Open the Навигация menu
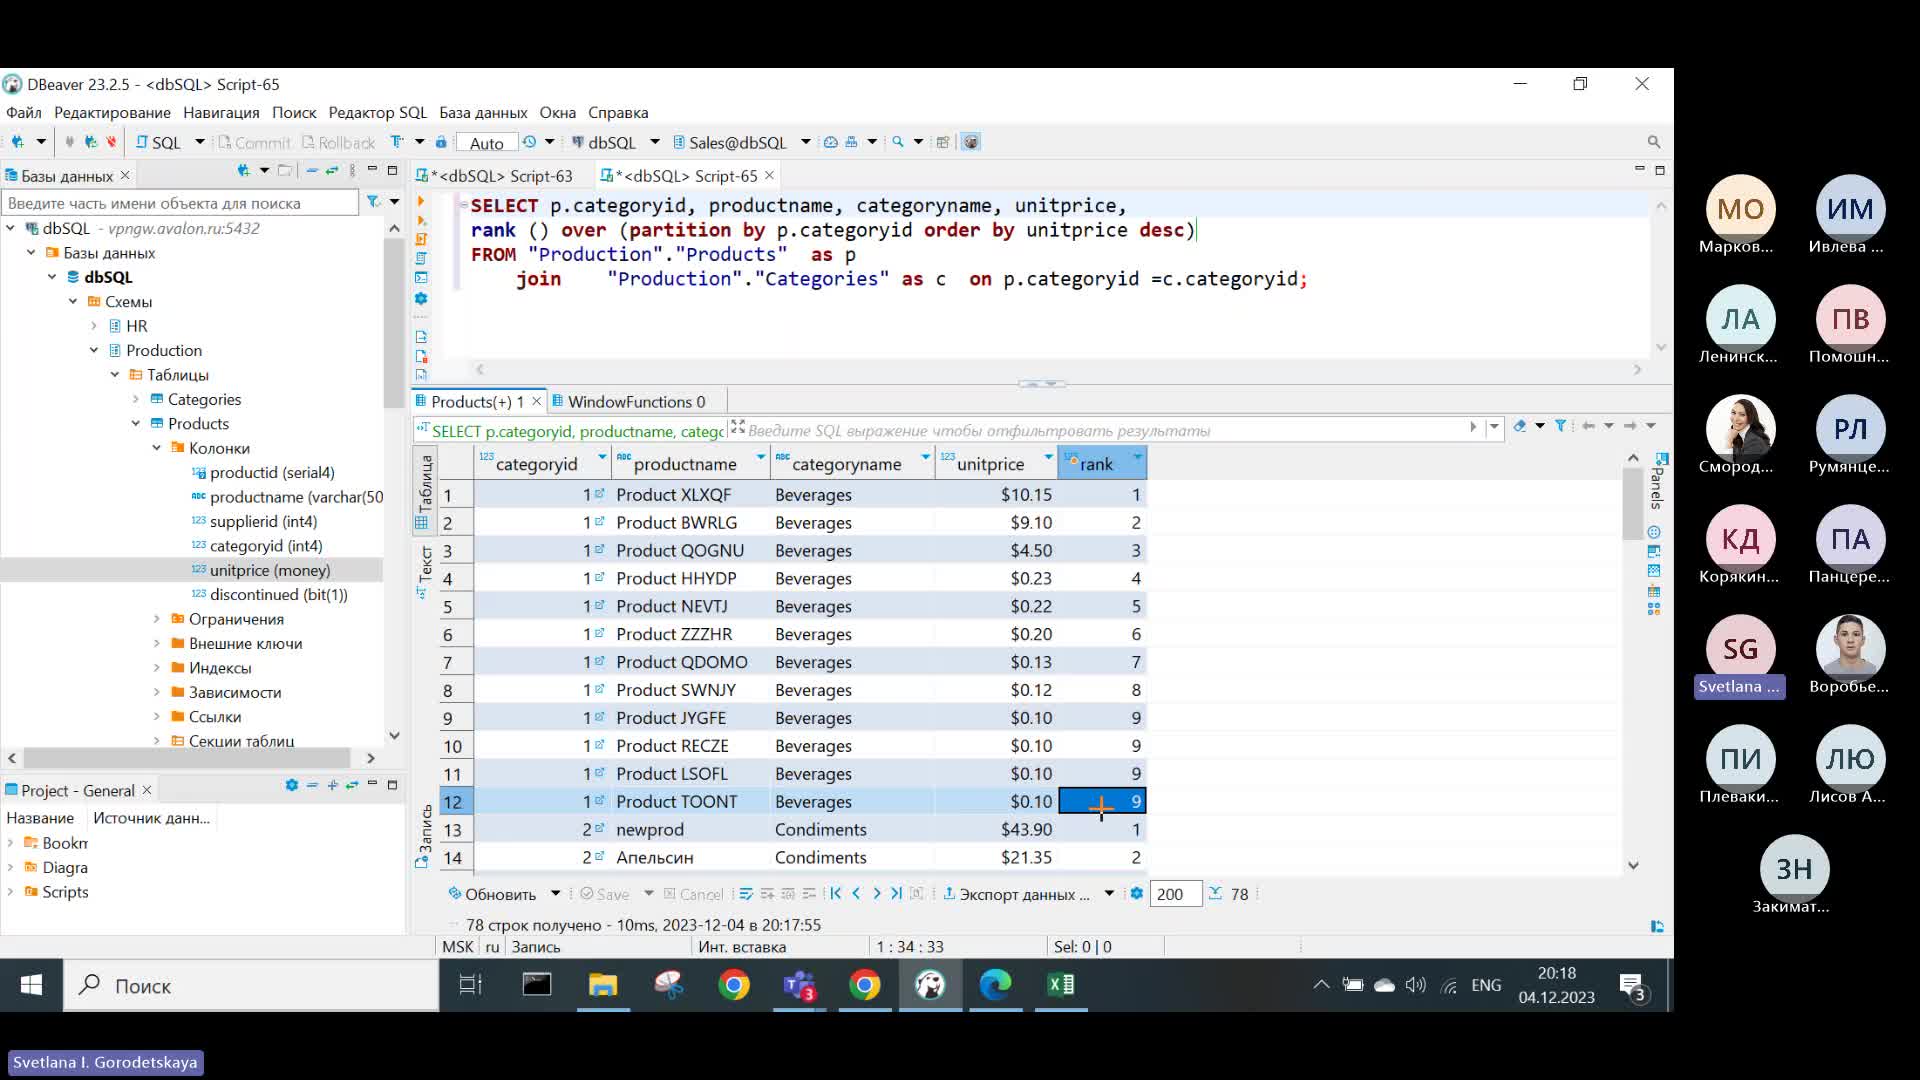 tap(221, 113)
